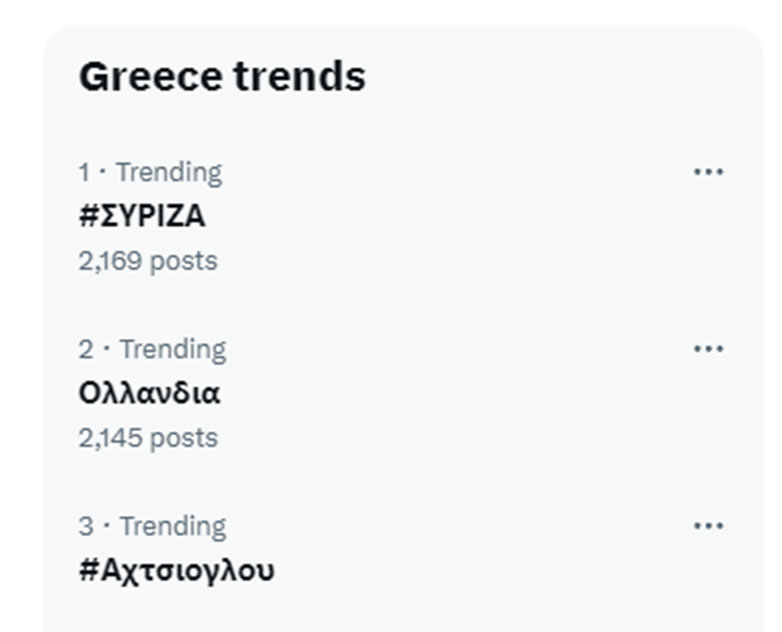View posts for the top-ranked trend
Viewport: 782px width, 632px height.
[x=142, y=216]
